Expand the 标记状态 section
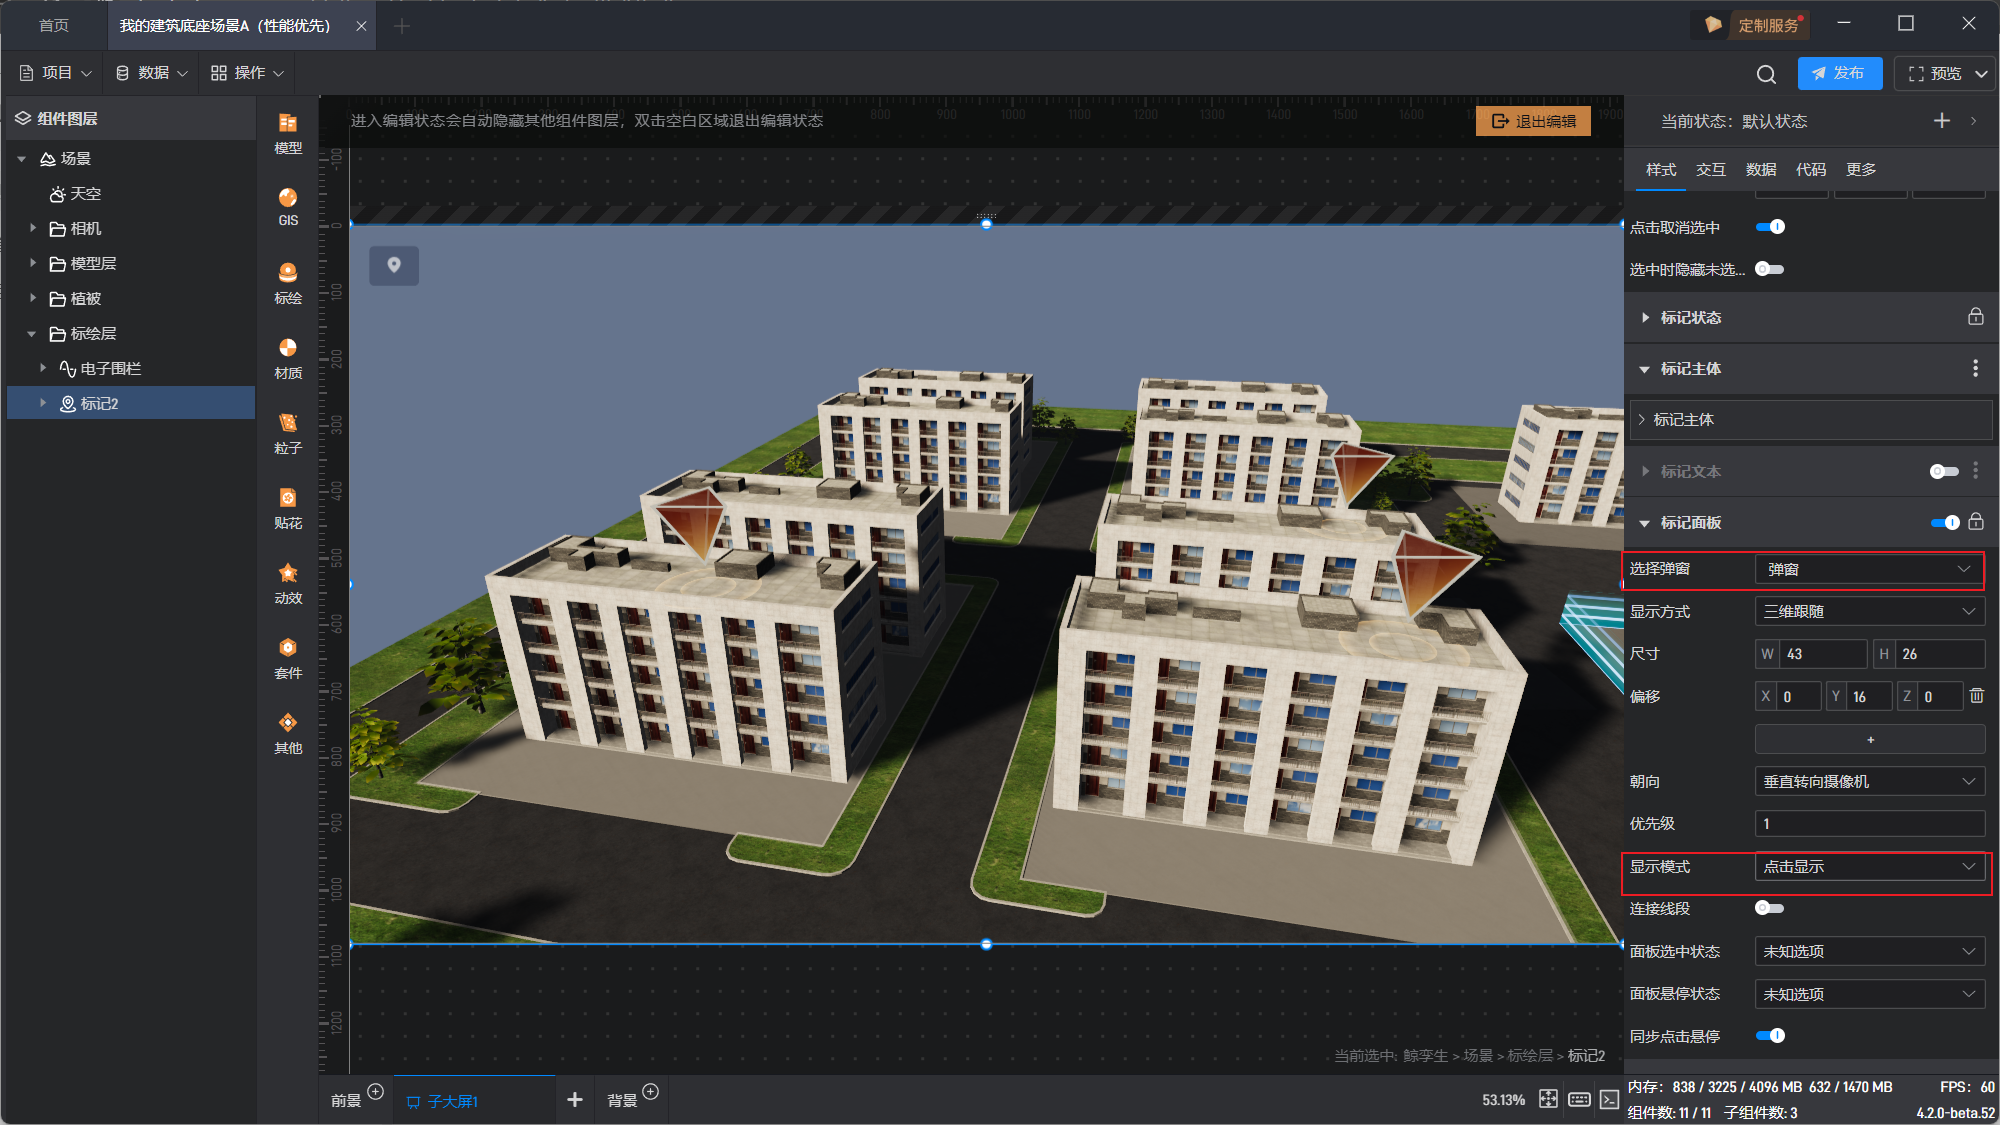Viewport: 2000px width, 1125px height. point(1690,318)
